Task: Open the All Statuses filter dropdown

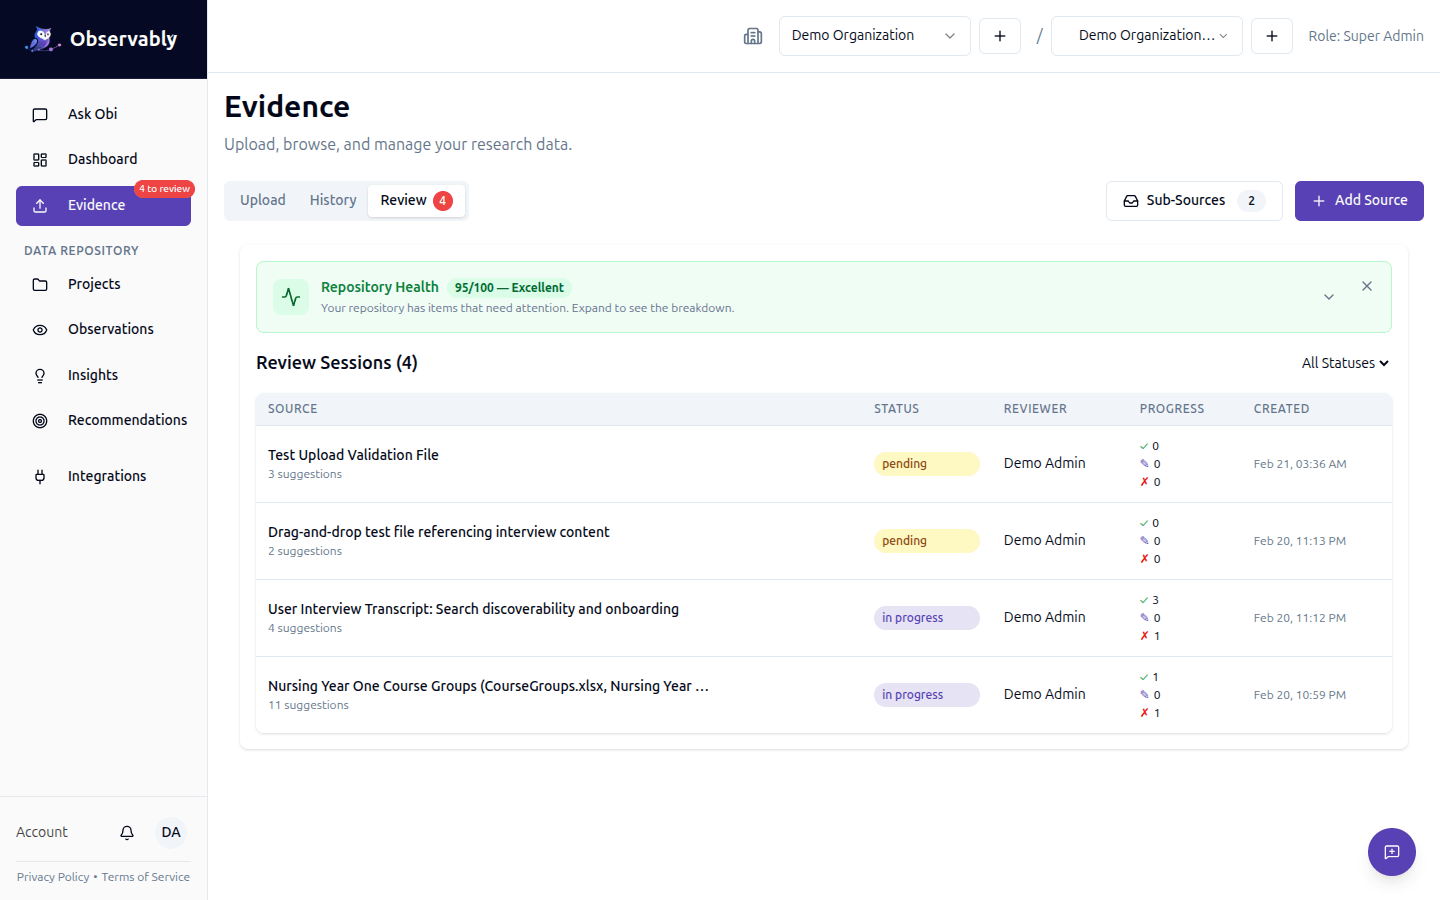Action: click(1344, 362)
